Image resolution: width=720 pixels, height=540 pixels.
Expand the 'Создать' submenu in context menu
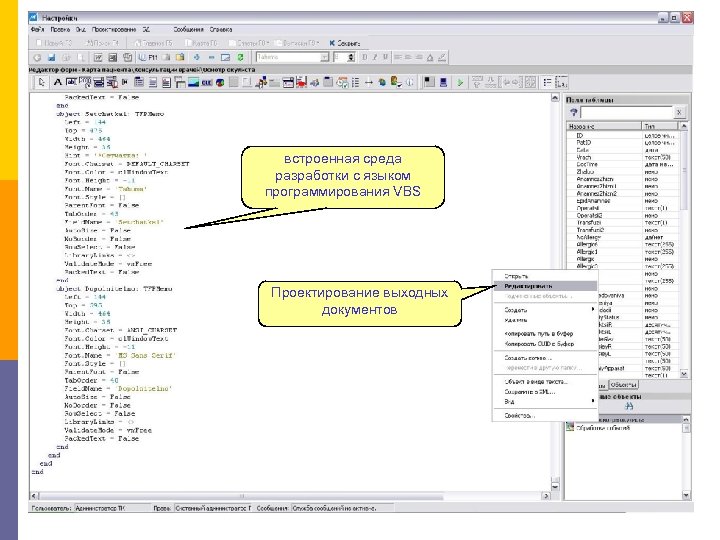(x=544, y=310)
